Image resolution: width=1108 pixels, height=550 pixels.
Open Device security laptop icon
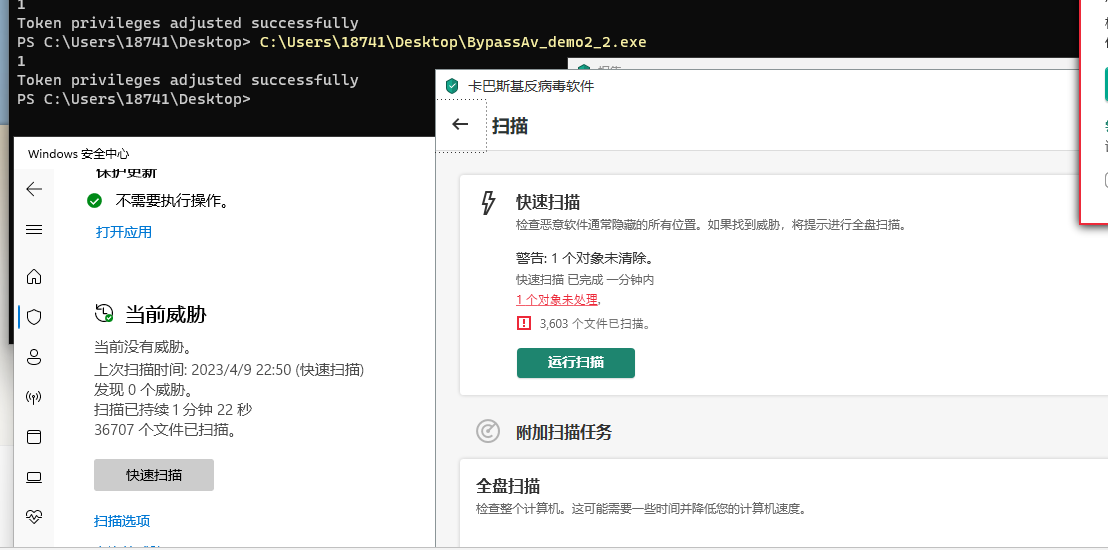[x=34, y=477]
